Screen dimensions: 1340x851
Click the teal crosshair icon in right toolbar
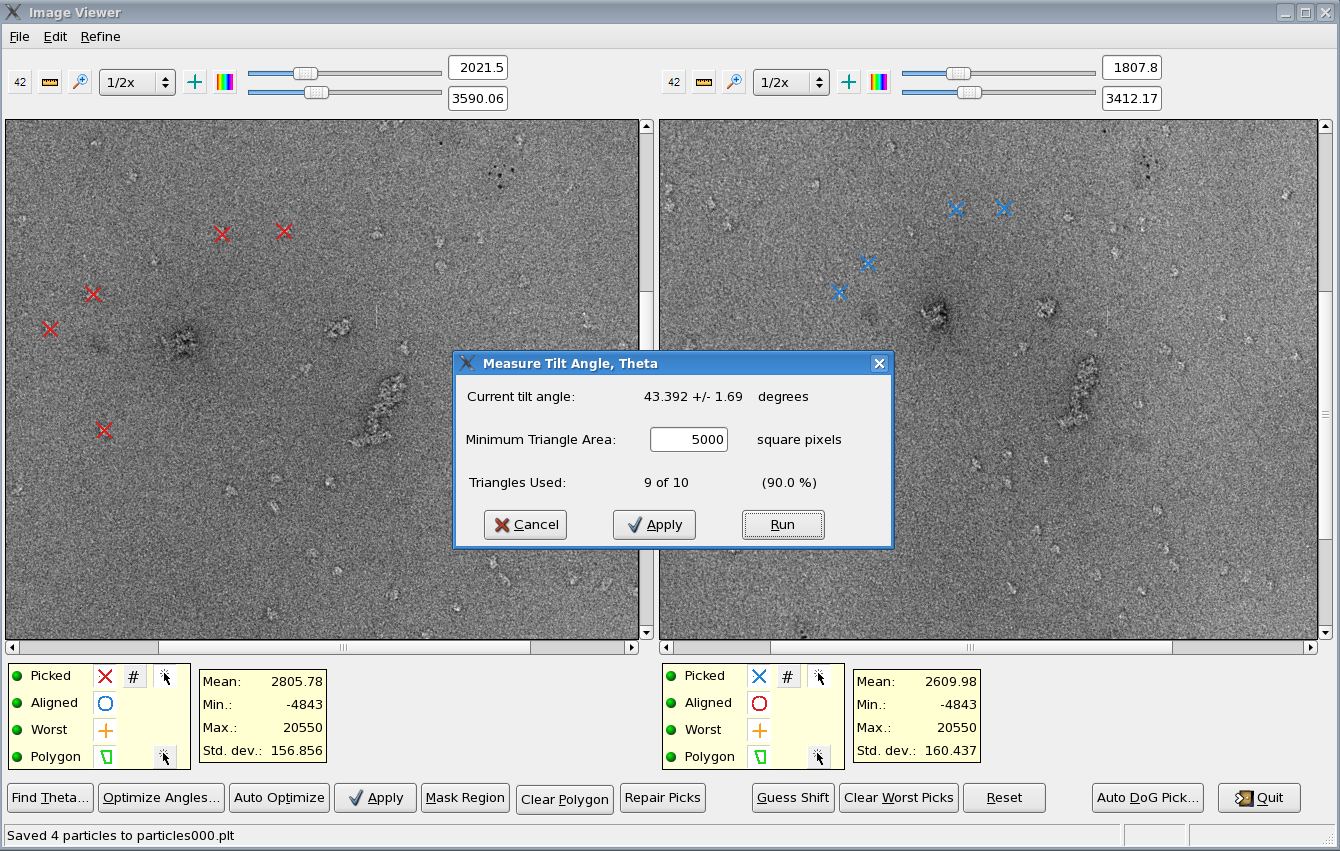coord(849,82)
